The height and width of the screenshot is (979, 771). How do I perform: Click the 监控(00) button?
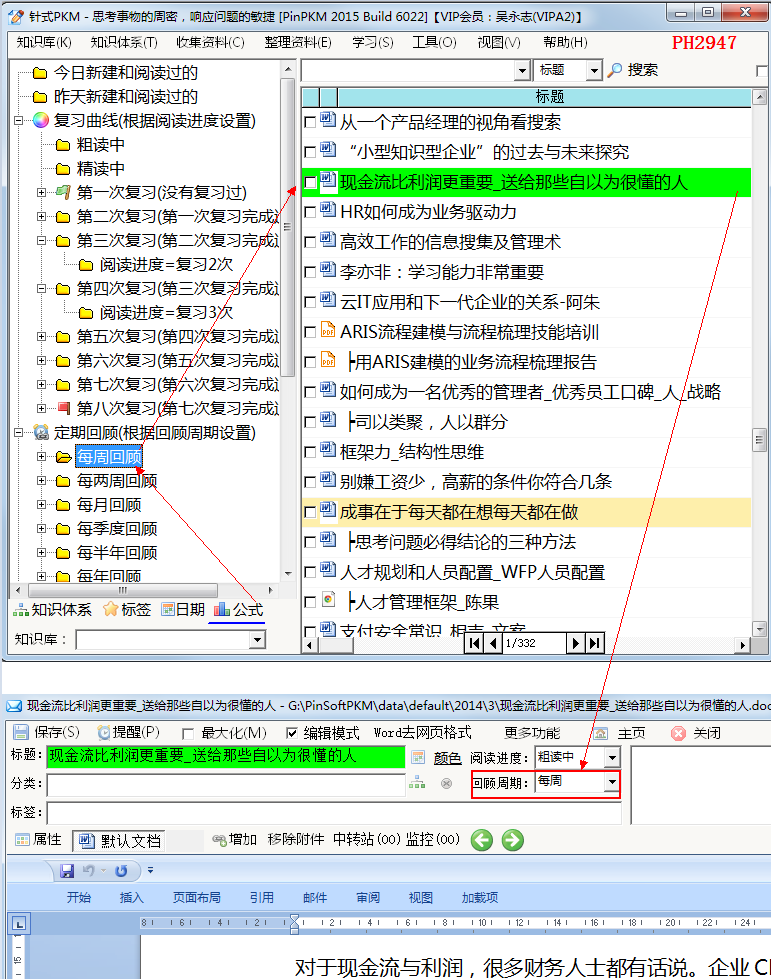click(x=433, y=840)
